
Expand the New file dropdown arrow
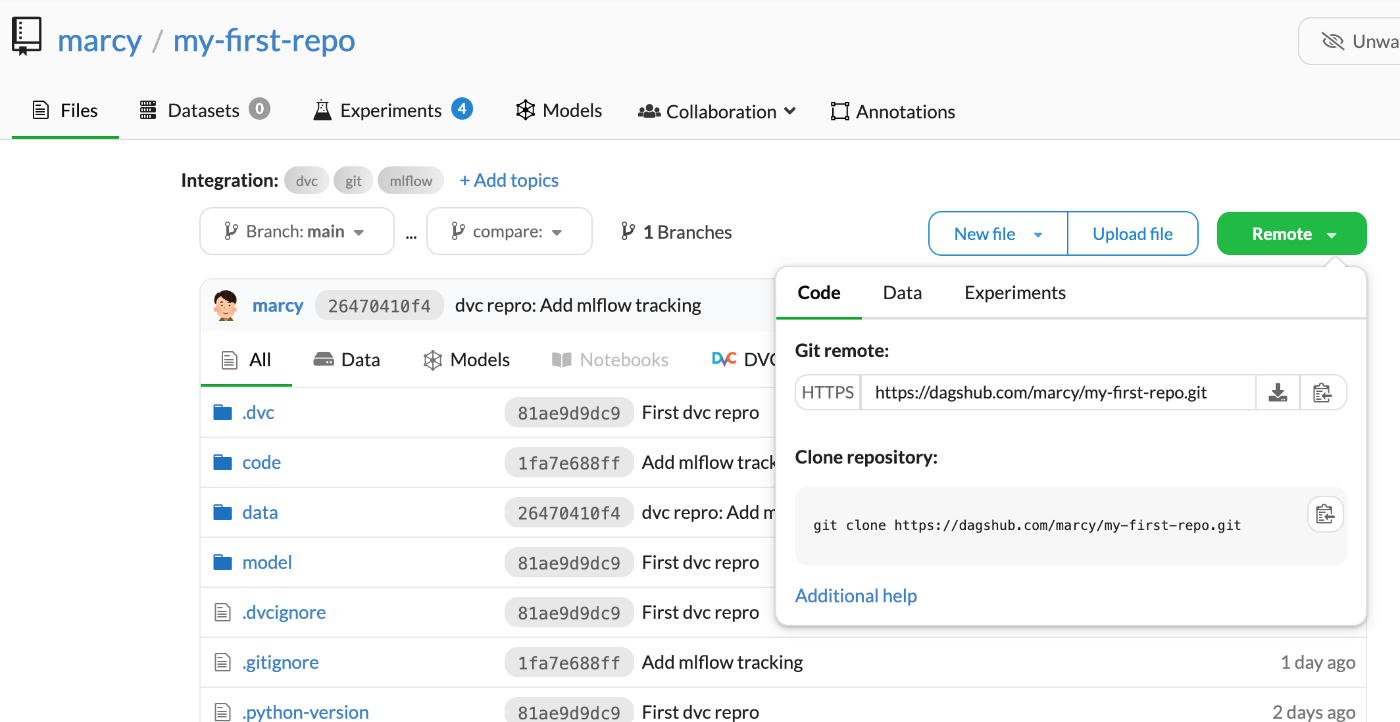(1038, 234)
